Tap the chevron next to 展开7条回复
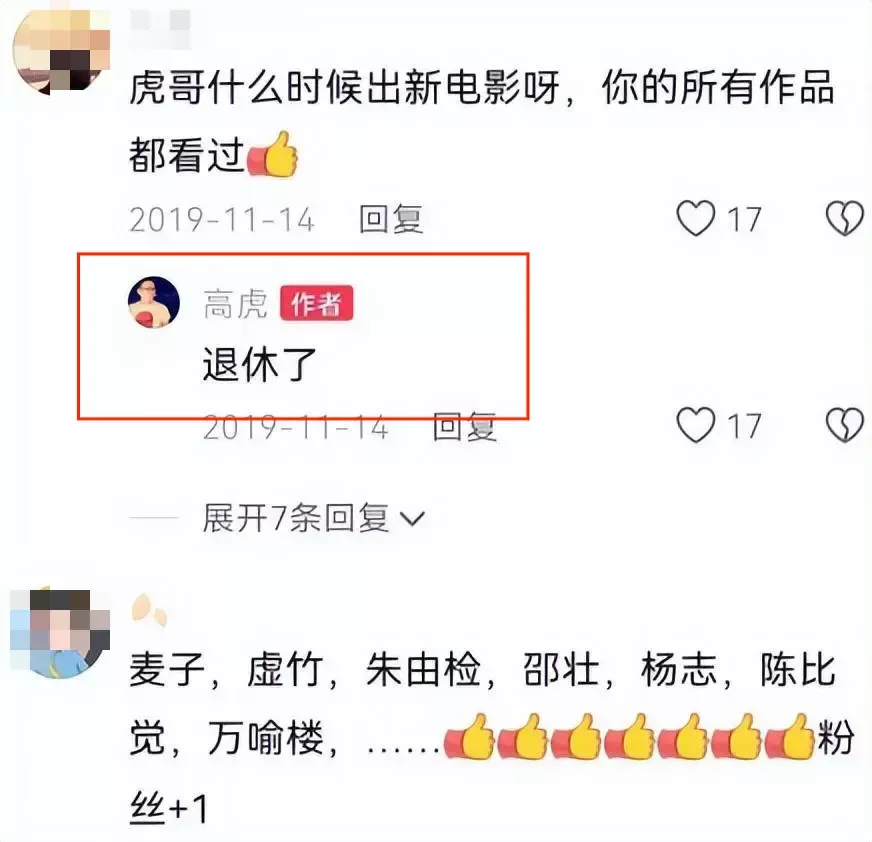Screen dimensions: 872x842 click(413, 519)
